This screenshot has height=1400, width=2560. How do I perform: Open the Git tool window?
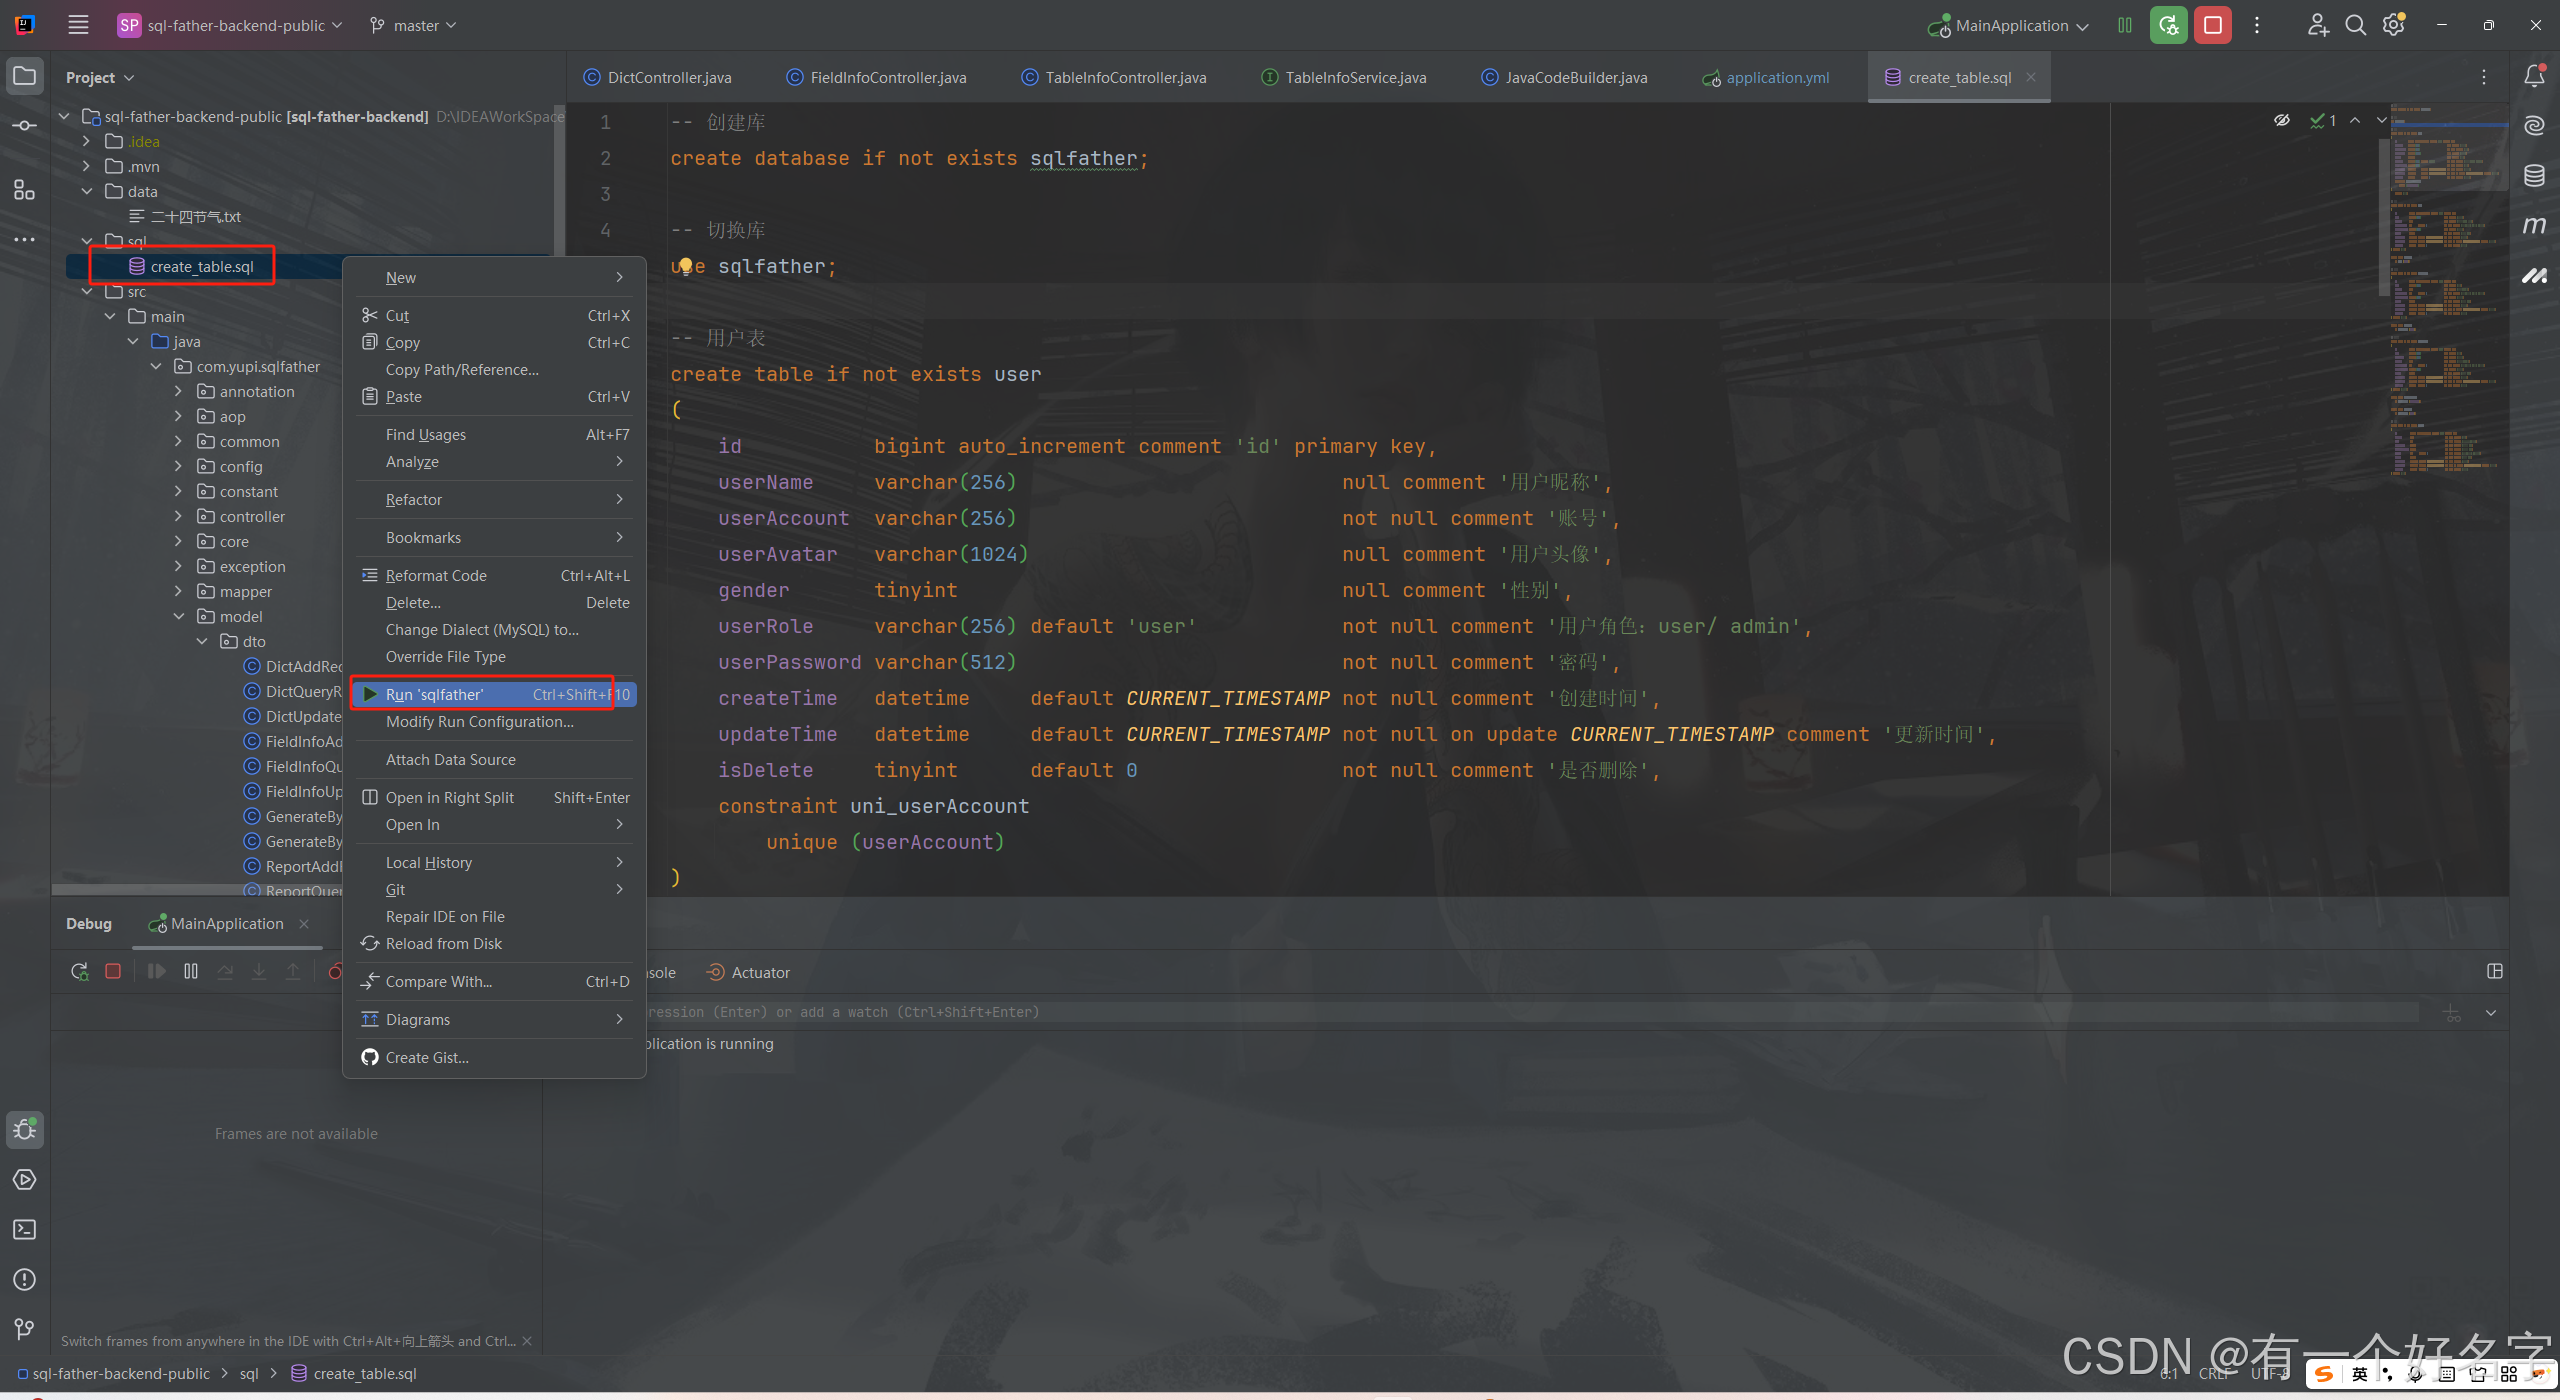point(25,1328)
